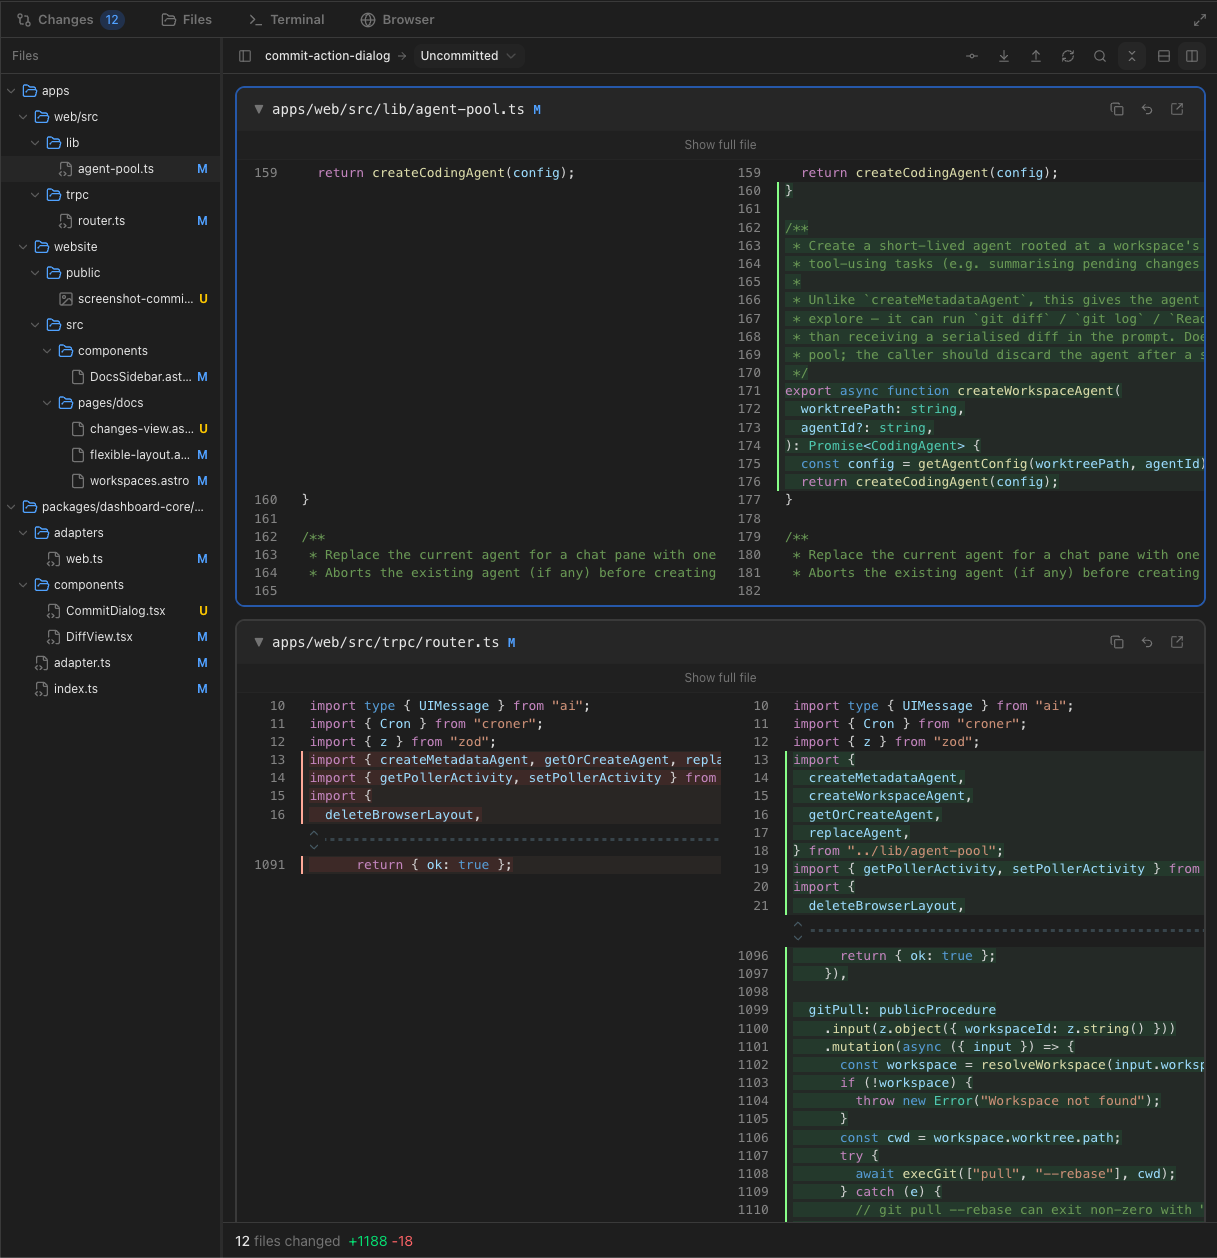This screenshot has height=1258, width=1217.
Task: Toggle the sidebar panel icon beside commit-action-dialog
Action: [x=245, y=56]
